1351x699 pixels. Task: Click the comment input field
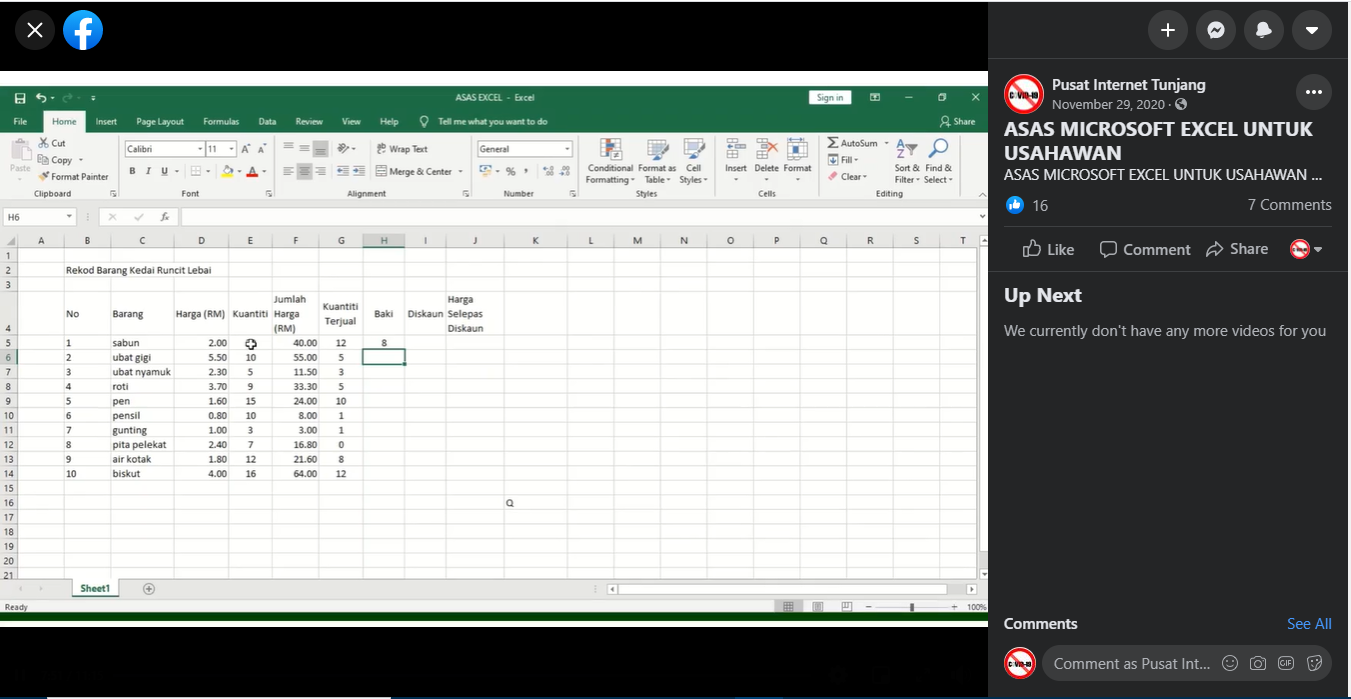(1132, 663)
